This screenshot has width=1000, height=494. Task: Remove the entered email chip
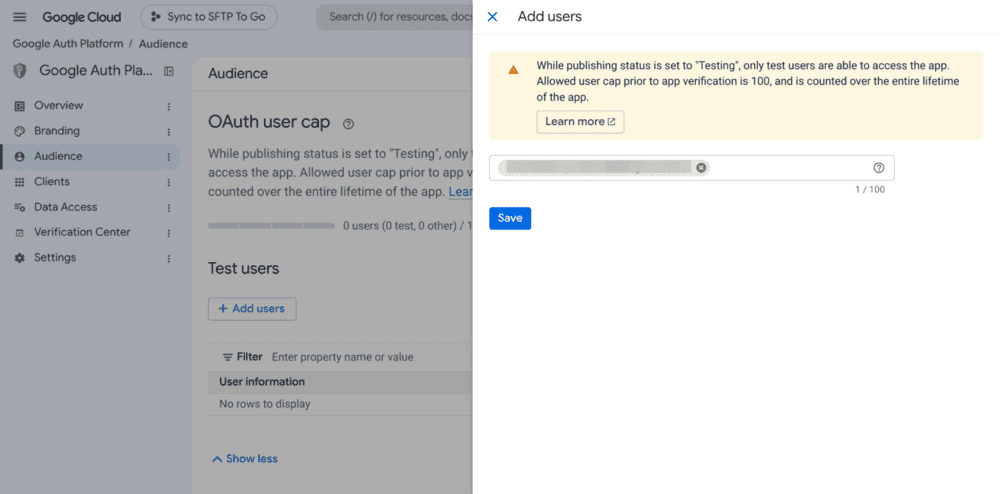click(x=701, y=168)
